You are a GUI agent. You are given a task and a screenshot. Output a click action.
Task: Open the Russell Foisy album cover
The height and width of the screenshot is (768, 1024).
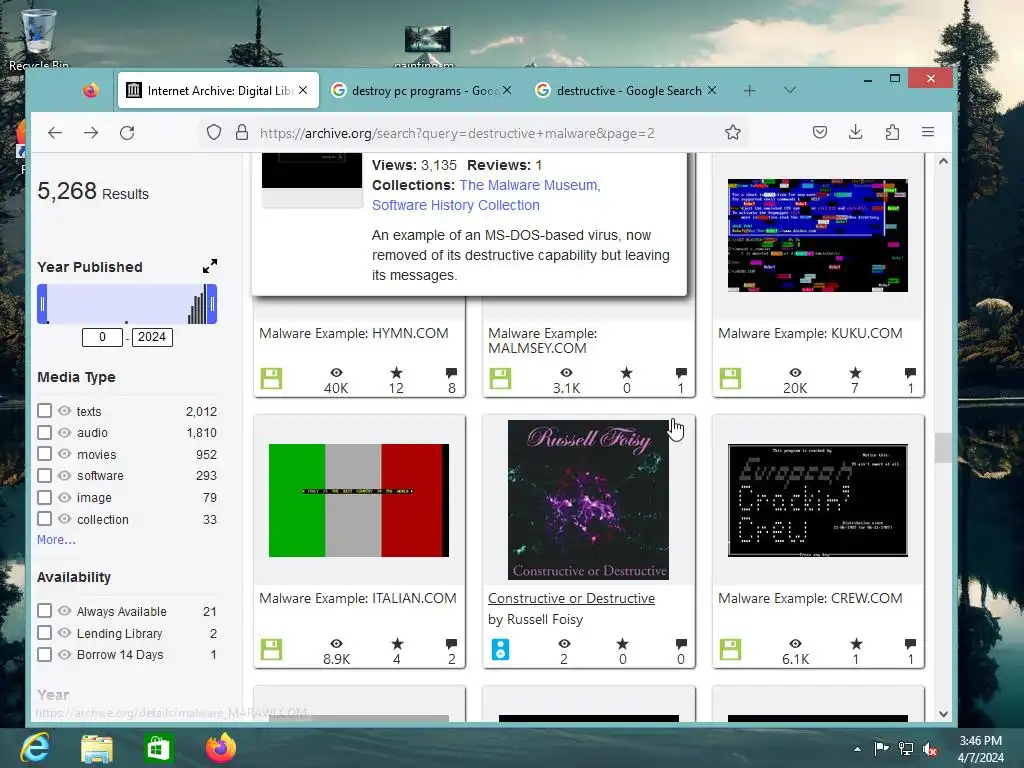pyautogui.click(x=588, y=500)
